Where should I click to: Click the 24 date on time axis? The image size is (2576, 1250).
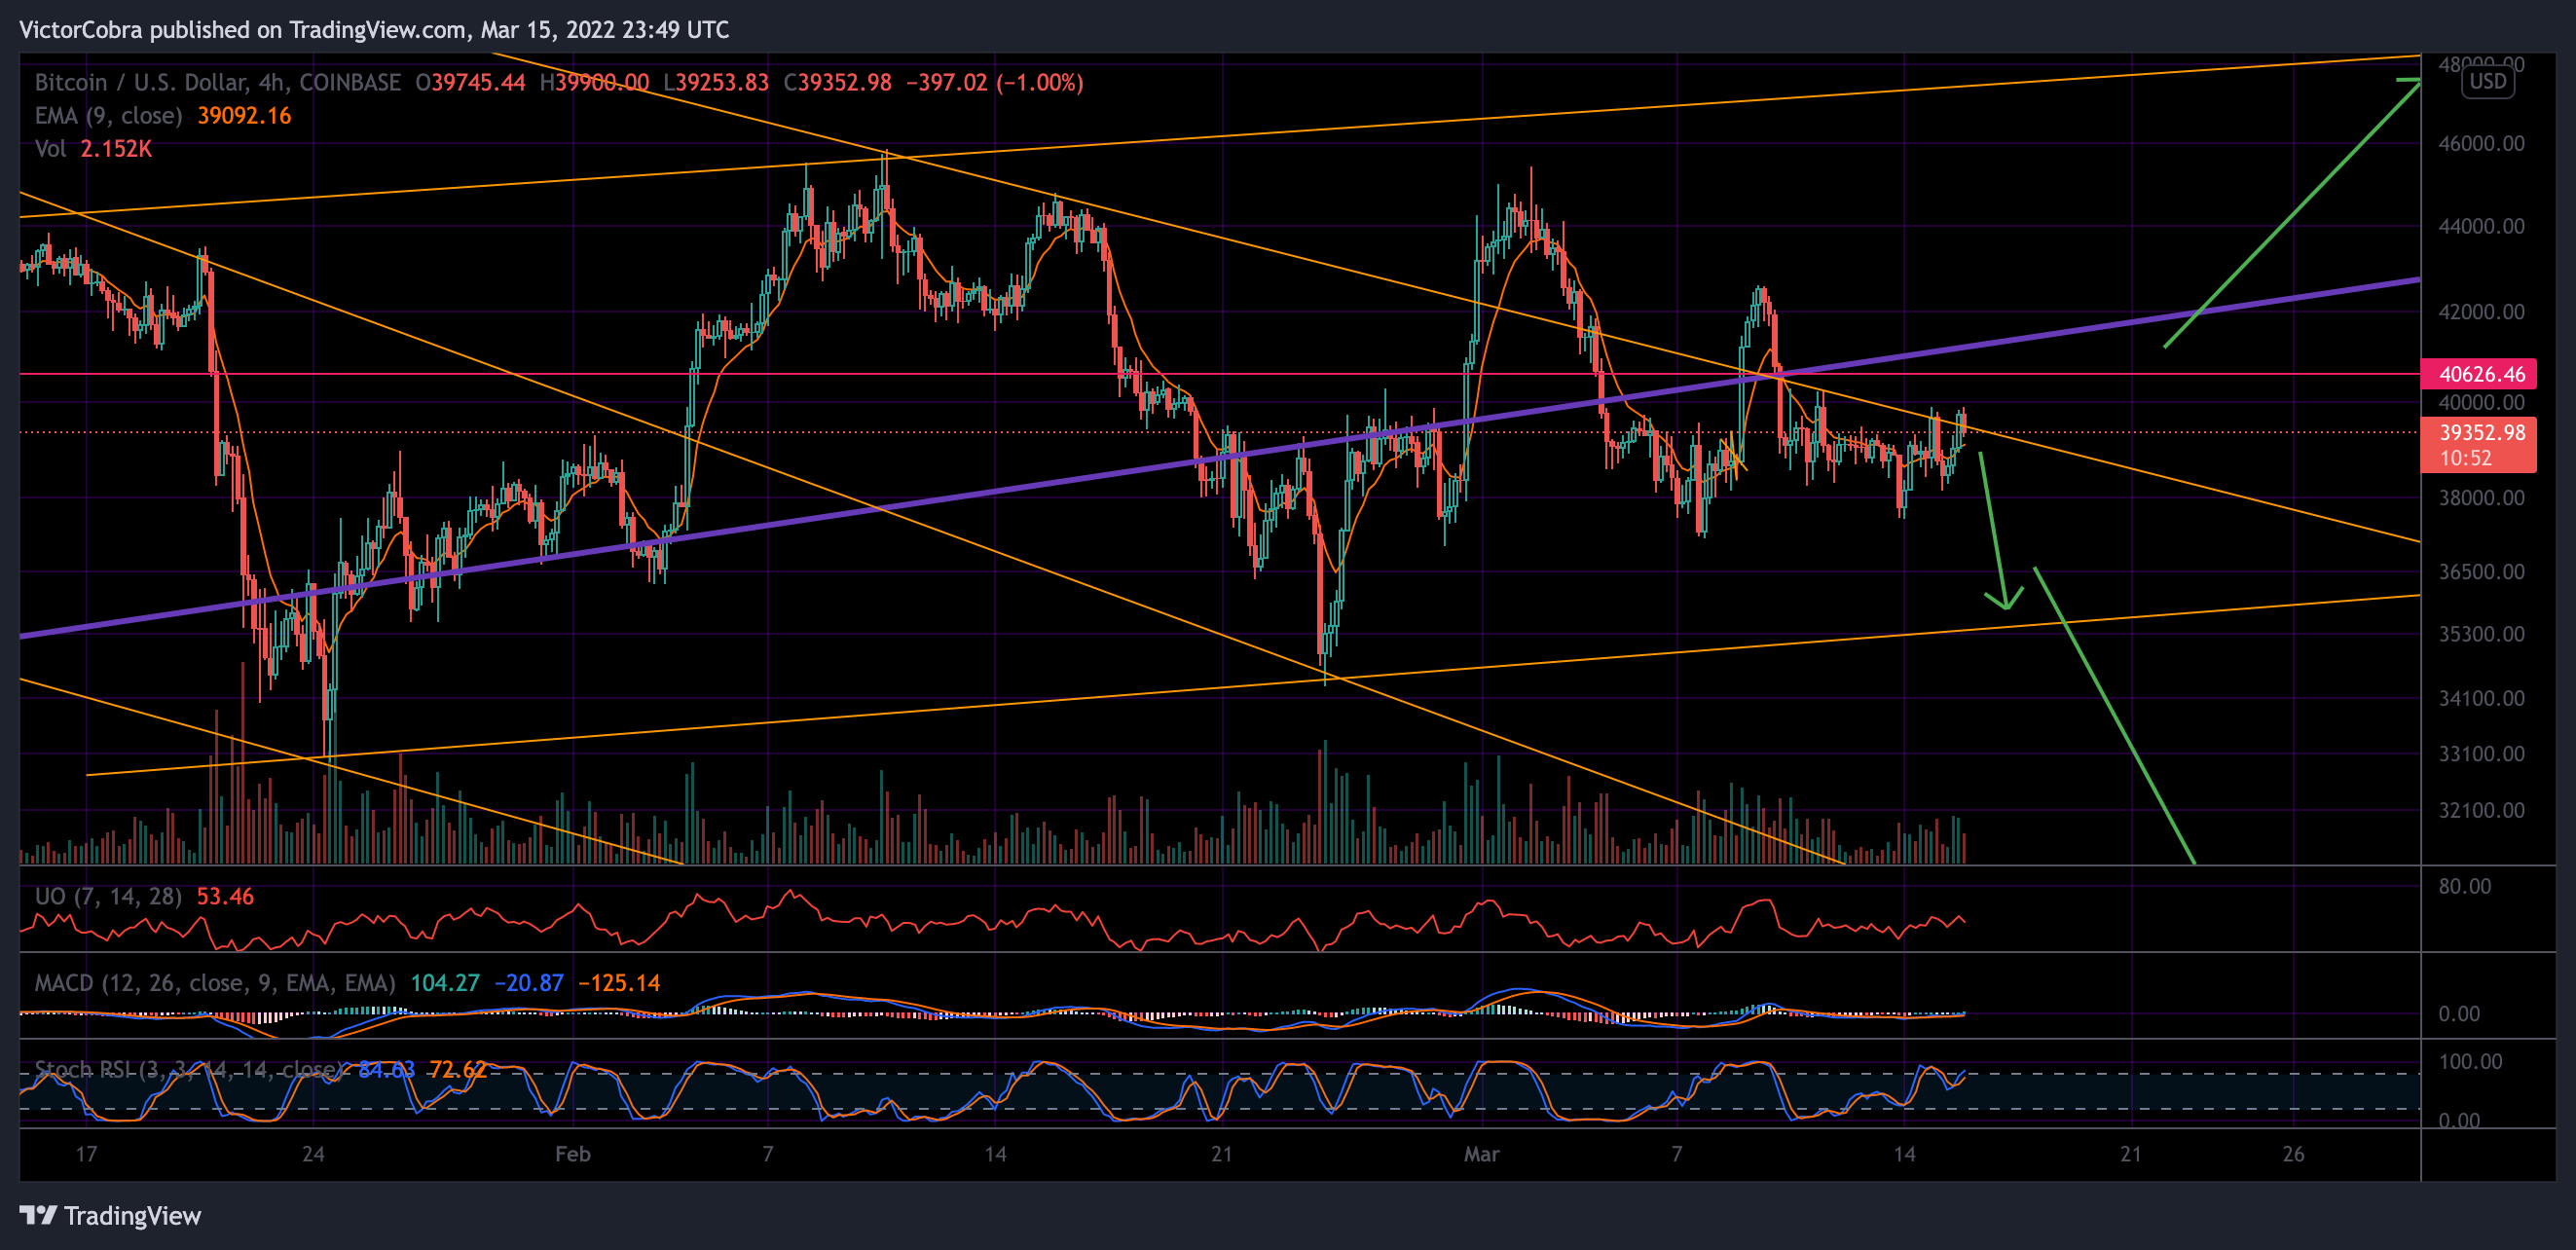click(313, 1154)
